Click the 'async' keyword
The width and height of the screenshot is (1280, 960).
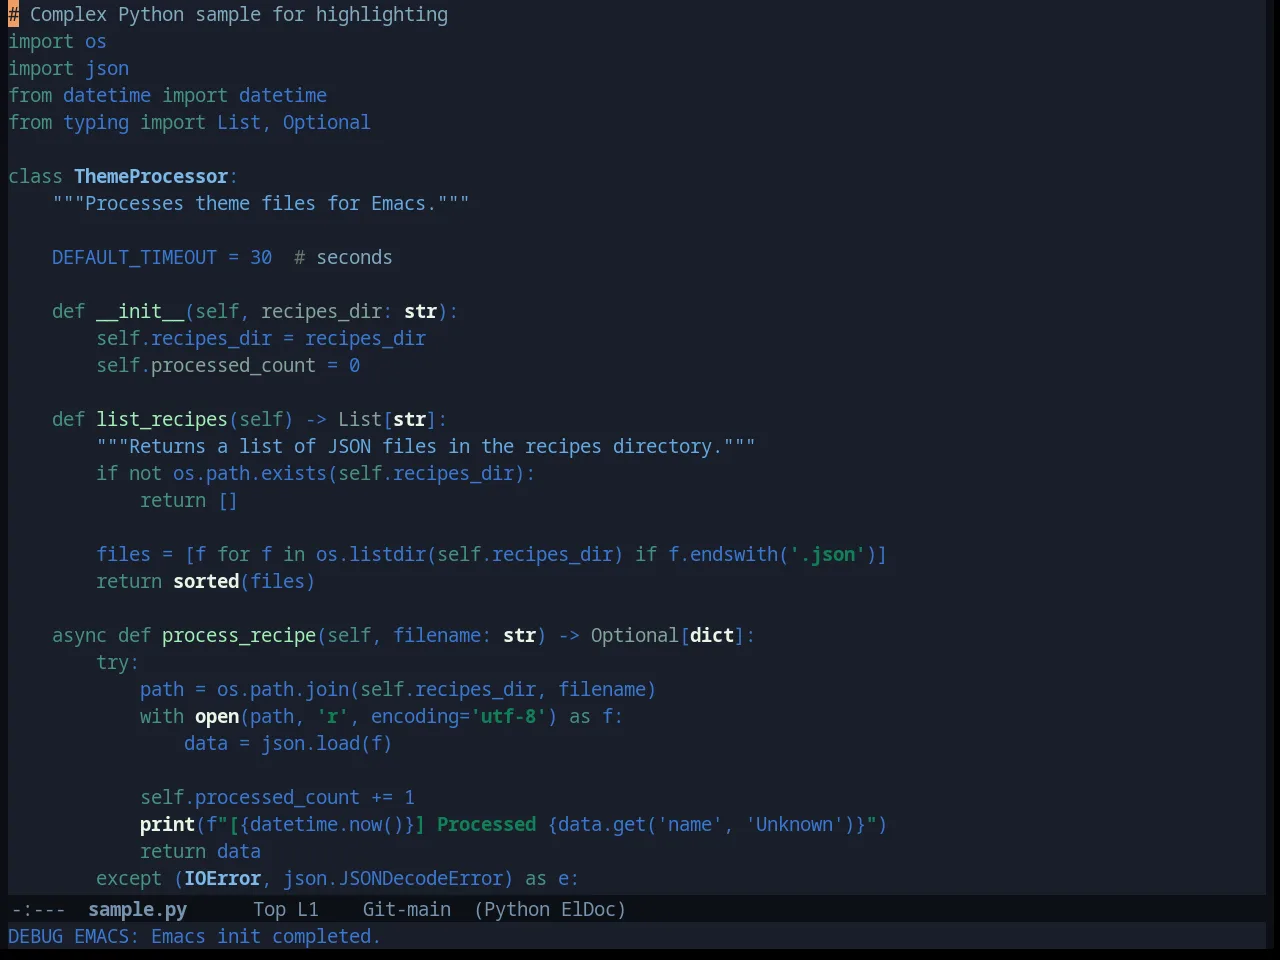79,635
